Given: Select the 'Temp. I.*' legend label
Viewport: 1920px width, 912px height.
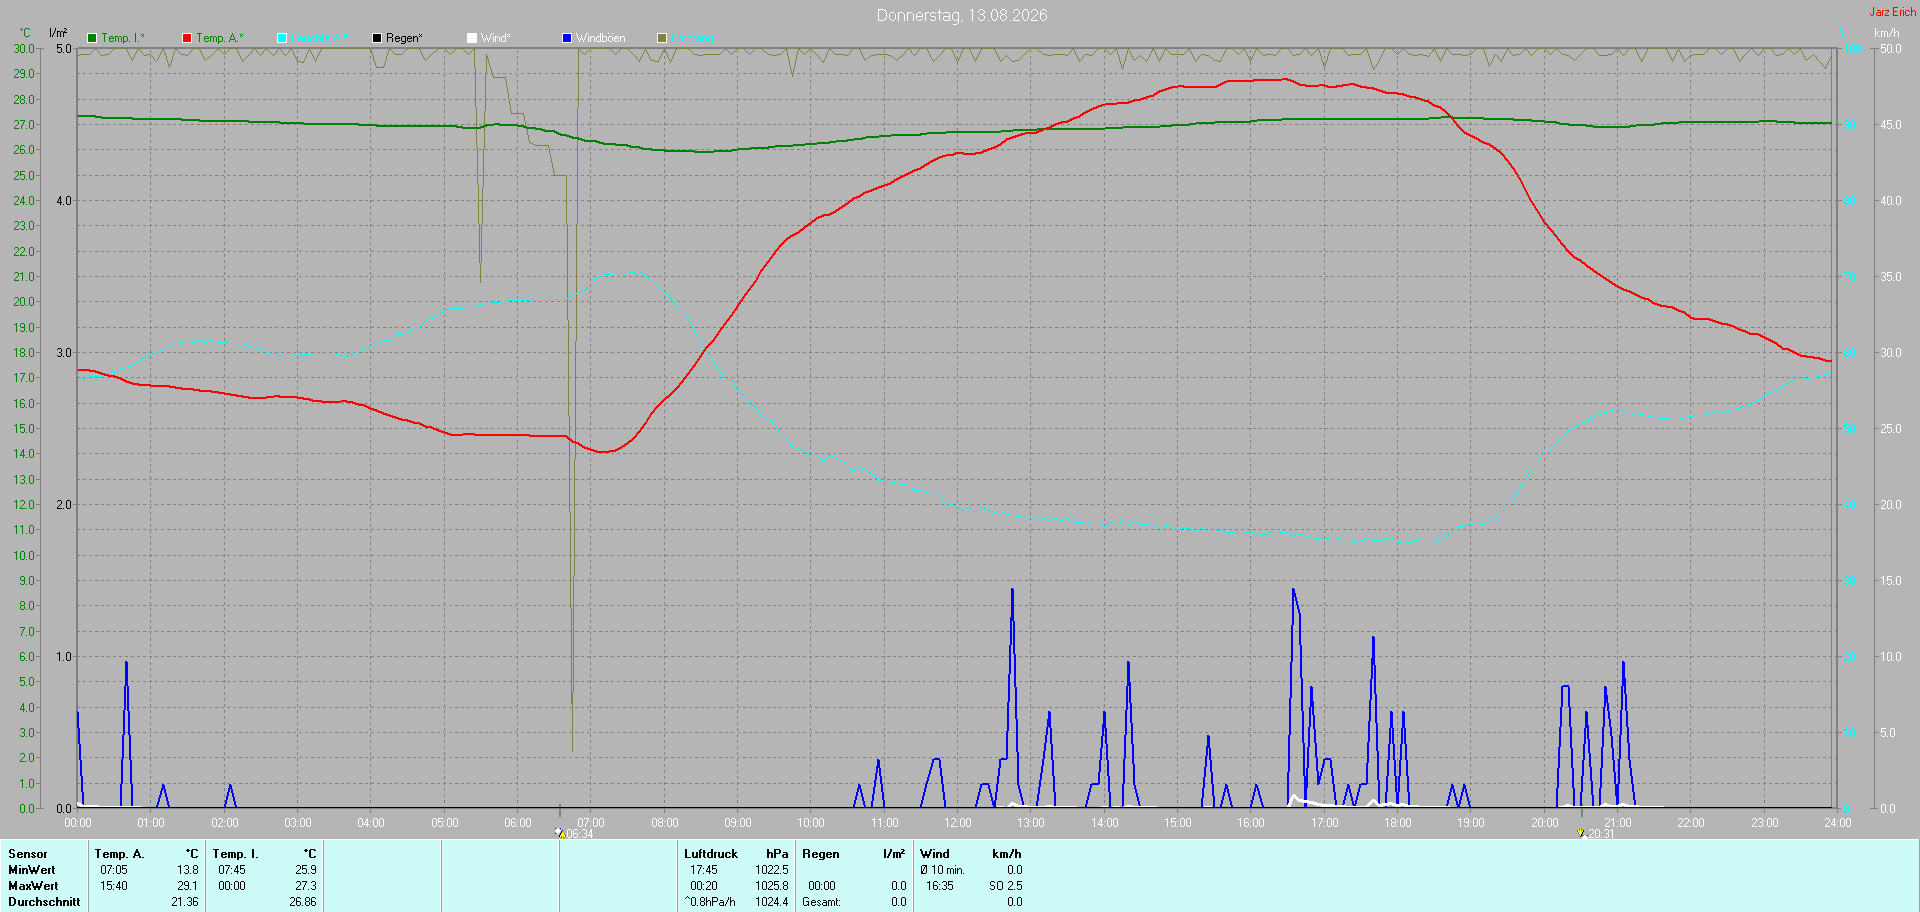Looking at the screenshot, I should point(123,38).
